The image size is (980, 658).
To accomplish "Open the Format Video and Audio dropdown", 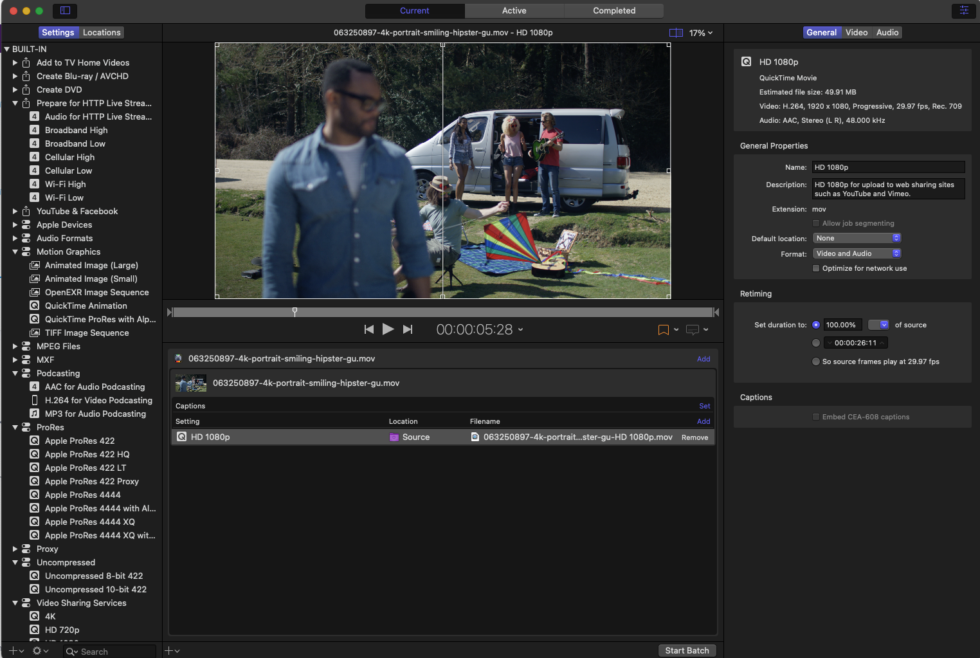I will [857, 253].
